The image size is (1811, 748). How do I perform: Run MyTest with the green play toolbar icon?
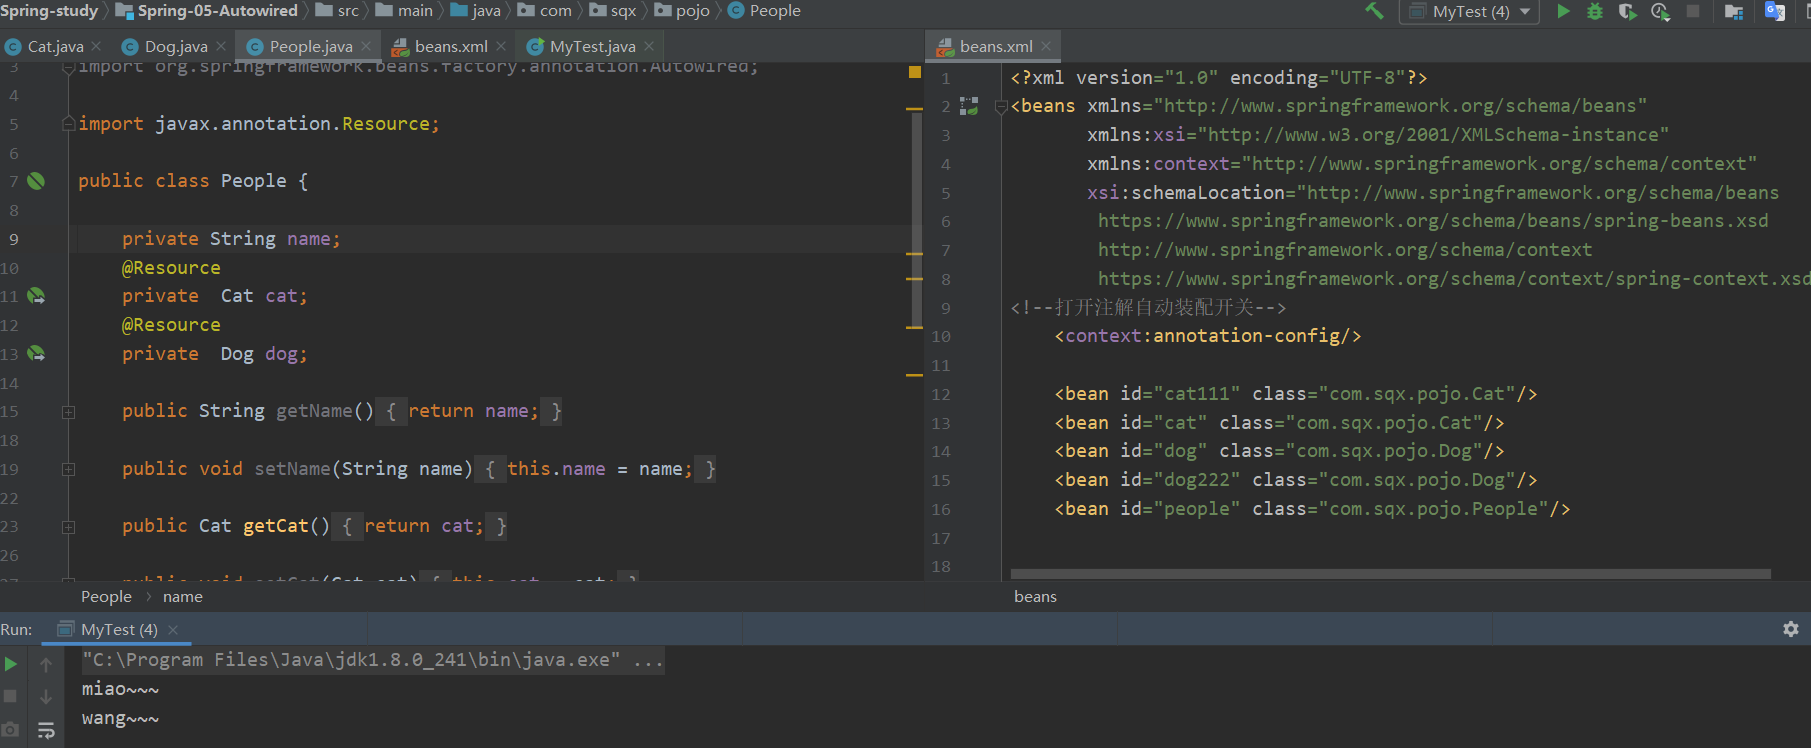click(x=1563, y=11)
